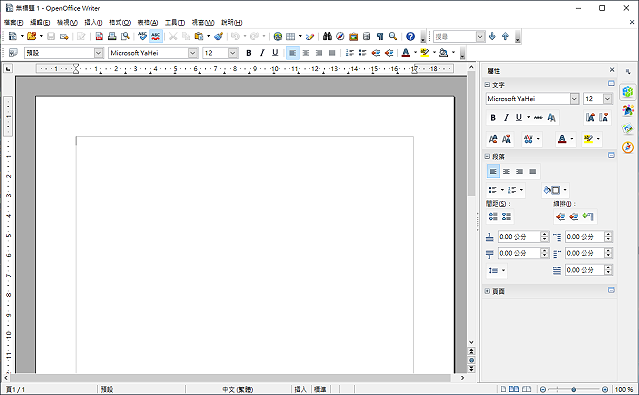The width and height of the screenshot is (639, 395).
Task: Click sidebar Strikethrough button
Action: [x=538, y=117]
